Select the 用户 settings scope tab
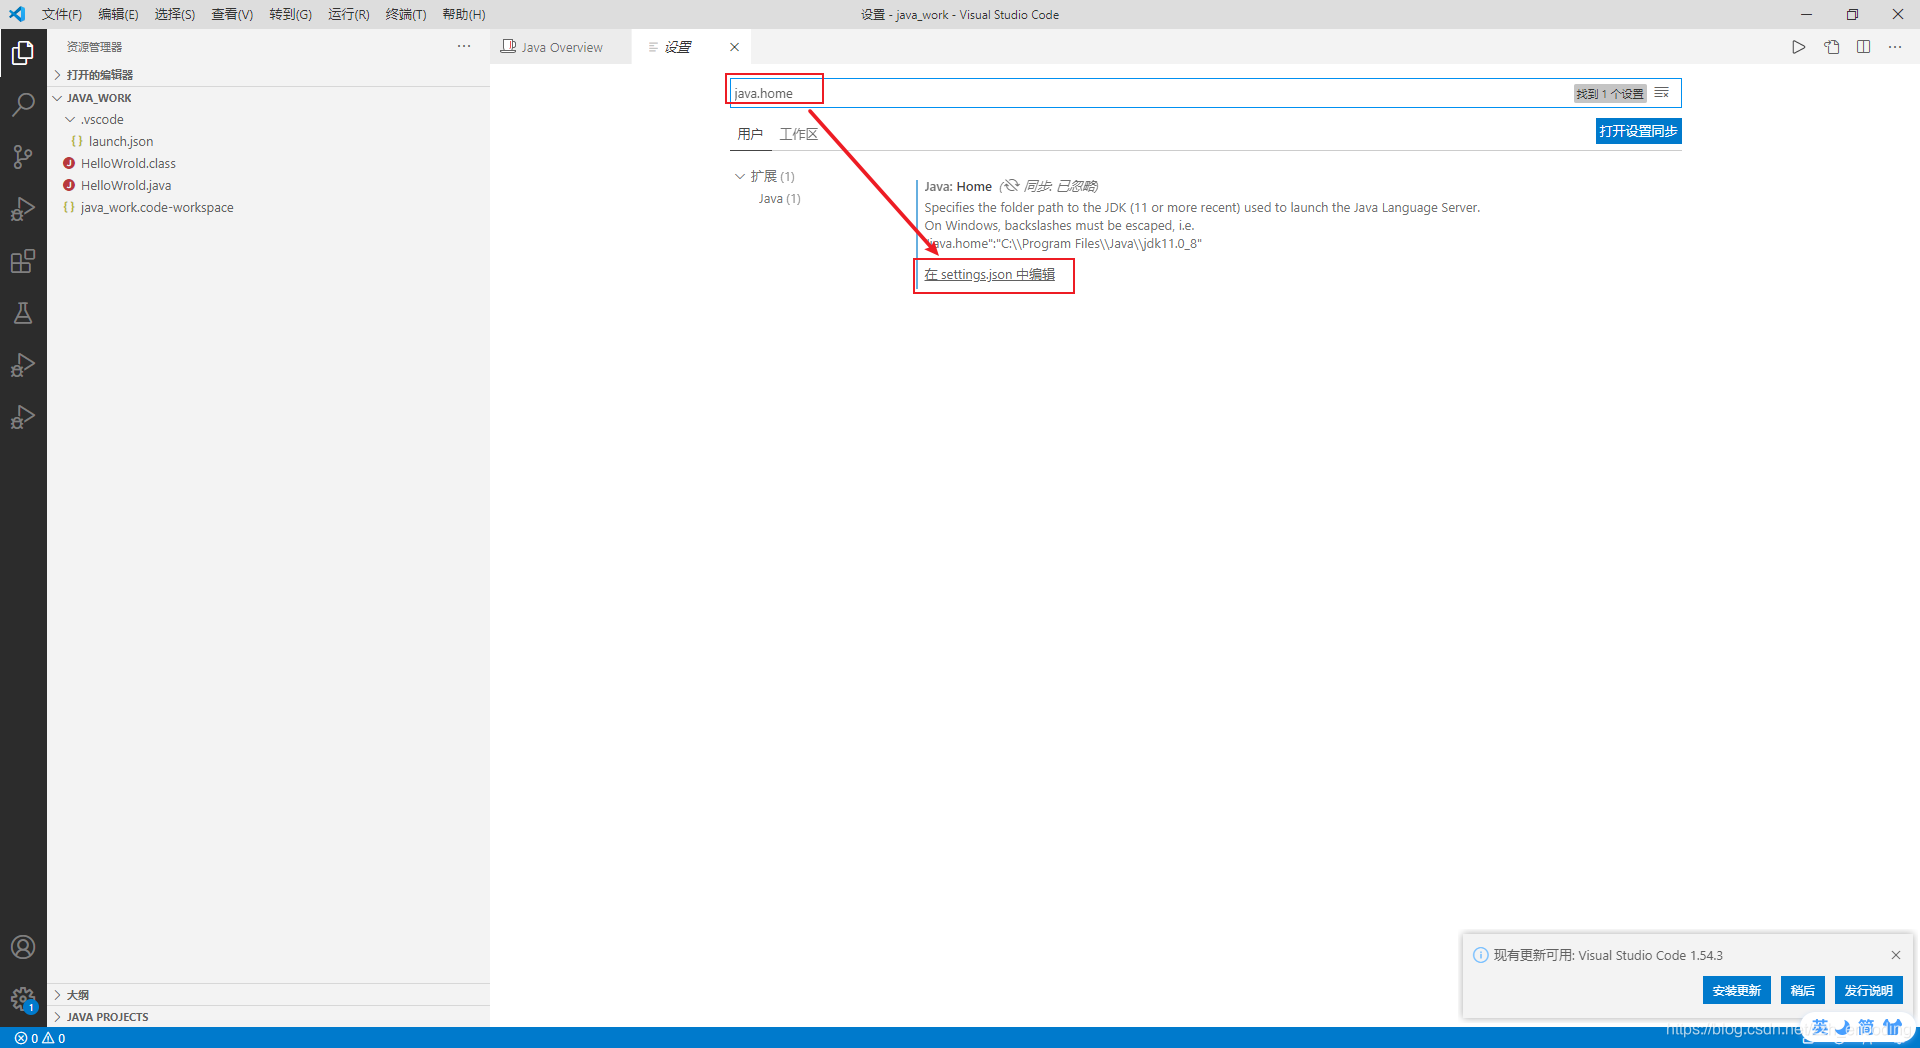Viewport: 1920px width, 1048px height. tap(750, 134)
